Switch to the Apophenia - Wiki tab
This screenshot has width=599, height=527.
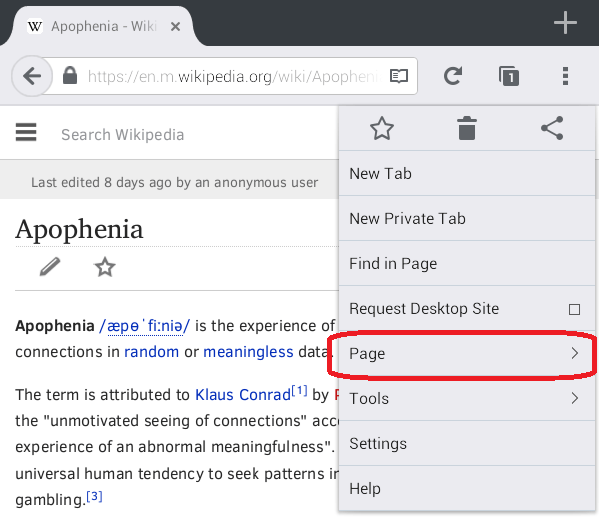(103, 26)
